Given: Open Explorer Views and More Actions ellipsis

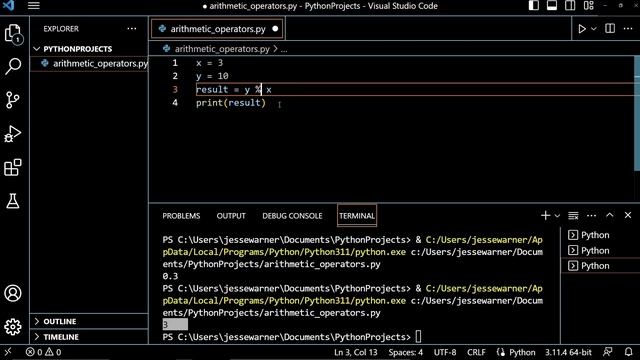Looking at the screenshot, I should [132, 29].
